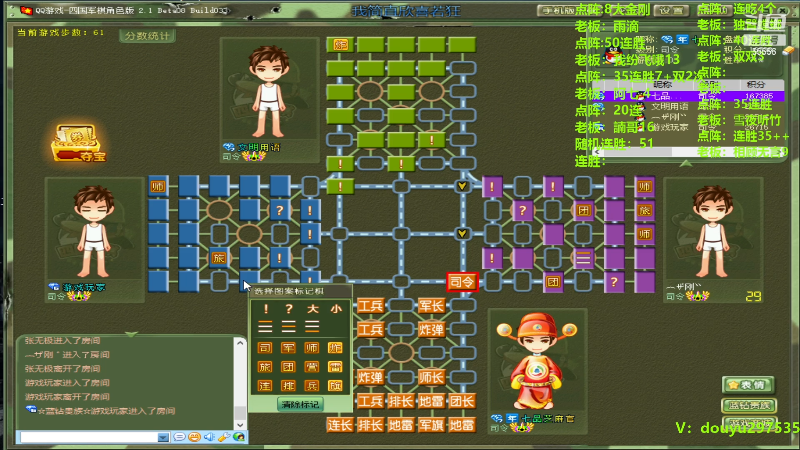800x450 pixels.
Task: Click the blue piece marked 师
Action: click(158, 187)
